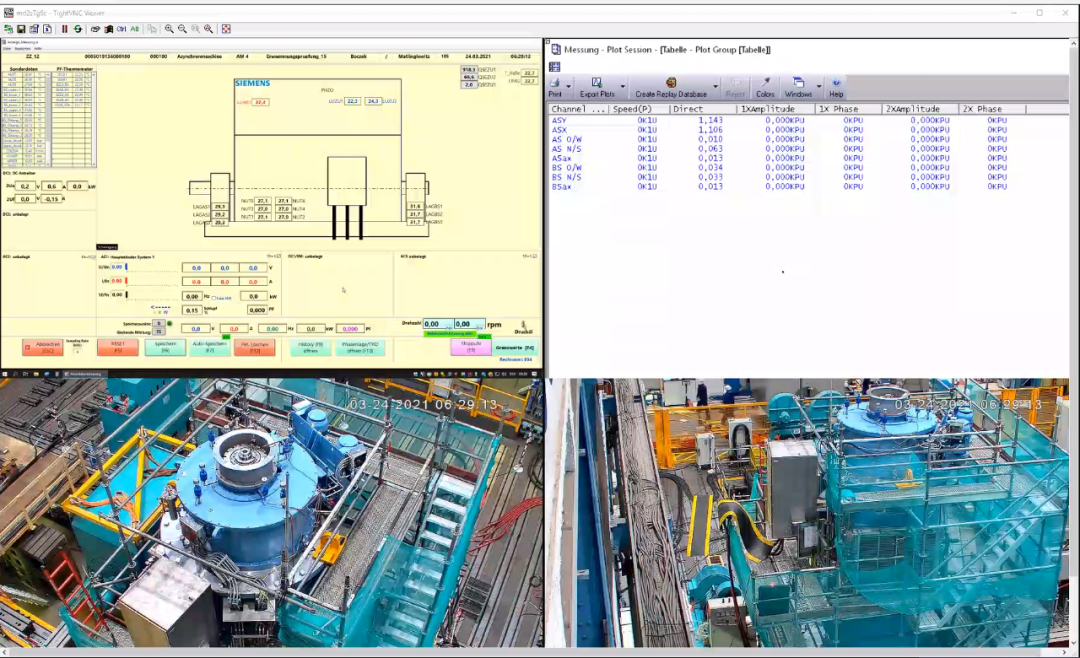This screenshot has width=1080, height=658.
Task: Open the Windows dropdown arrow
Action: click(818, 87)
